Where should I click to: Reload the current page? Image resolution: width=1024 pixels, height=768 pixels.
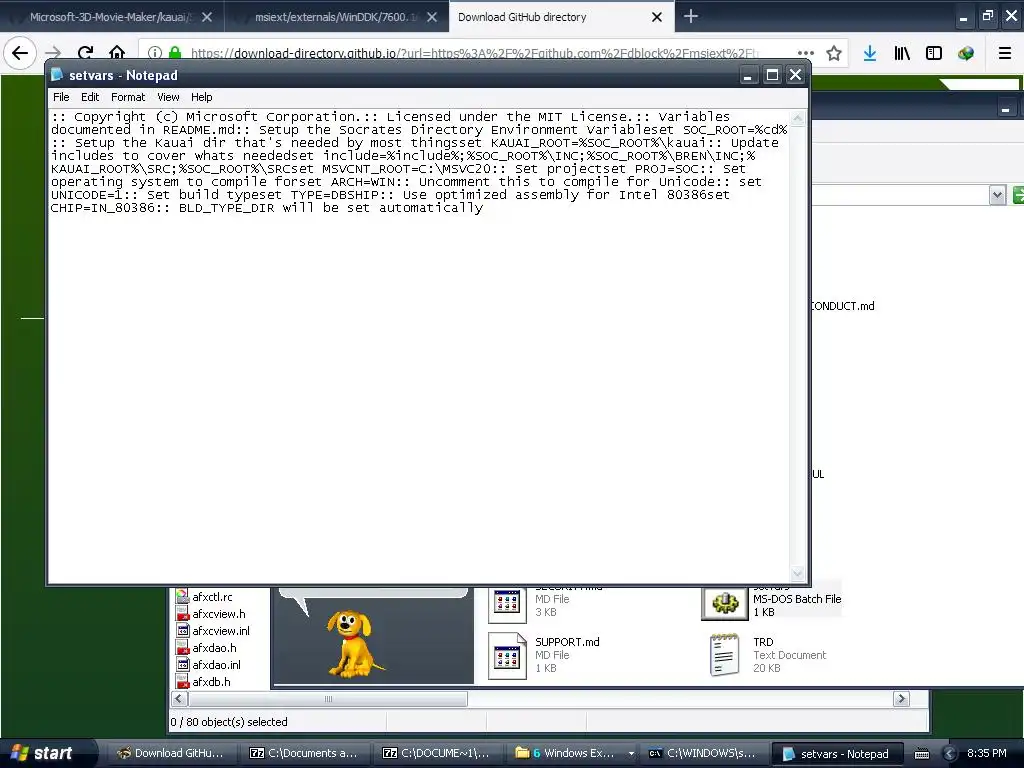click(x=85, y=53)
